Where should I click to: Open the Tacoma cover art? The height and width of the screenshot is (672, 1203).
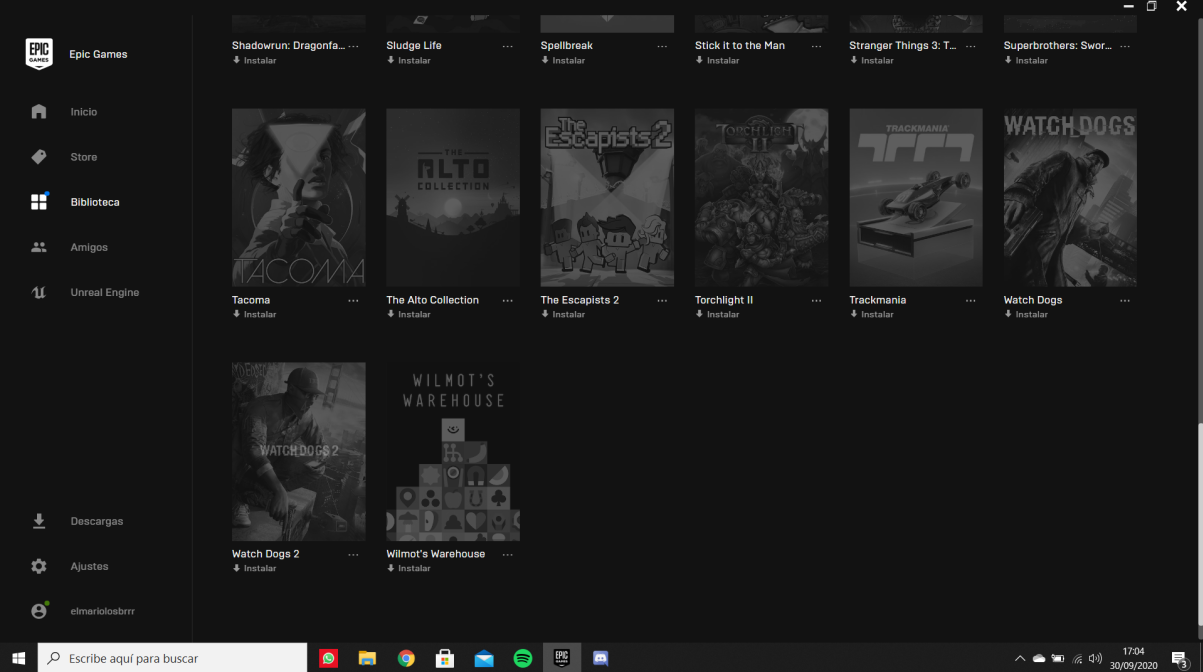pos(298,198)
